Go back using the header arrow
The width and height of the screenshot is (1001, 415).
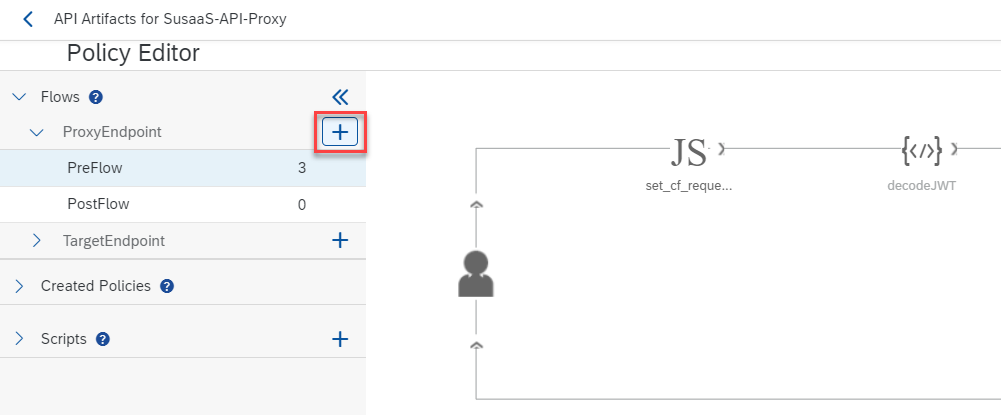coord(27,19)
